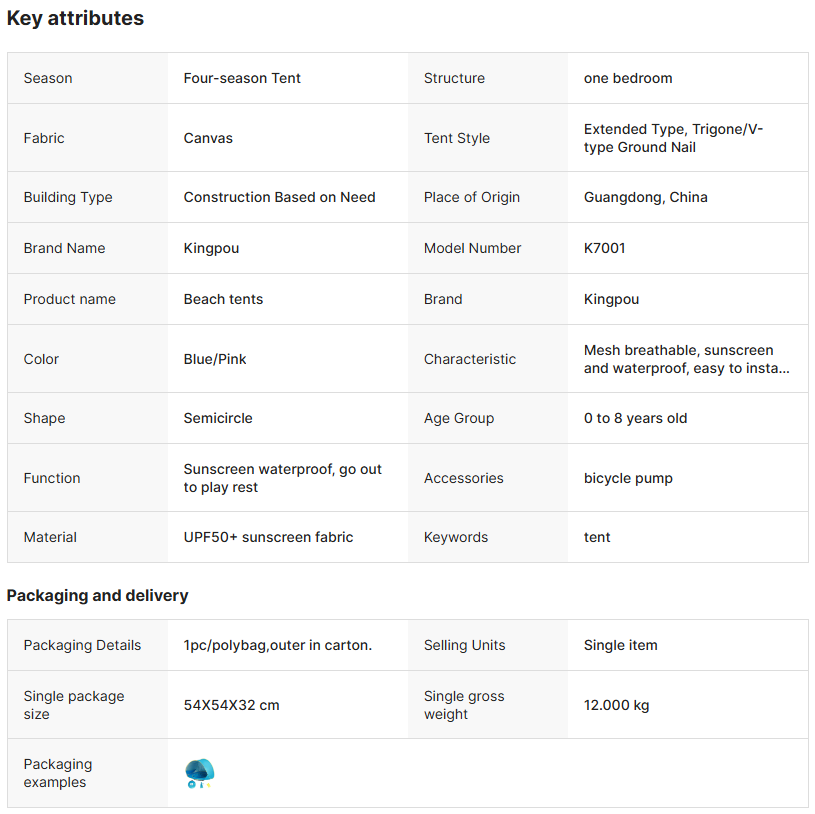The width and height of the screenshot is (815, 814).
Task: Click the Packaging and delivery heading
Action: (97, 595)
